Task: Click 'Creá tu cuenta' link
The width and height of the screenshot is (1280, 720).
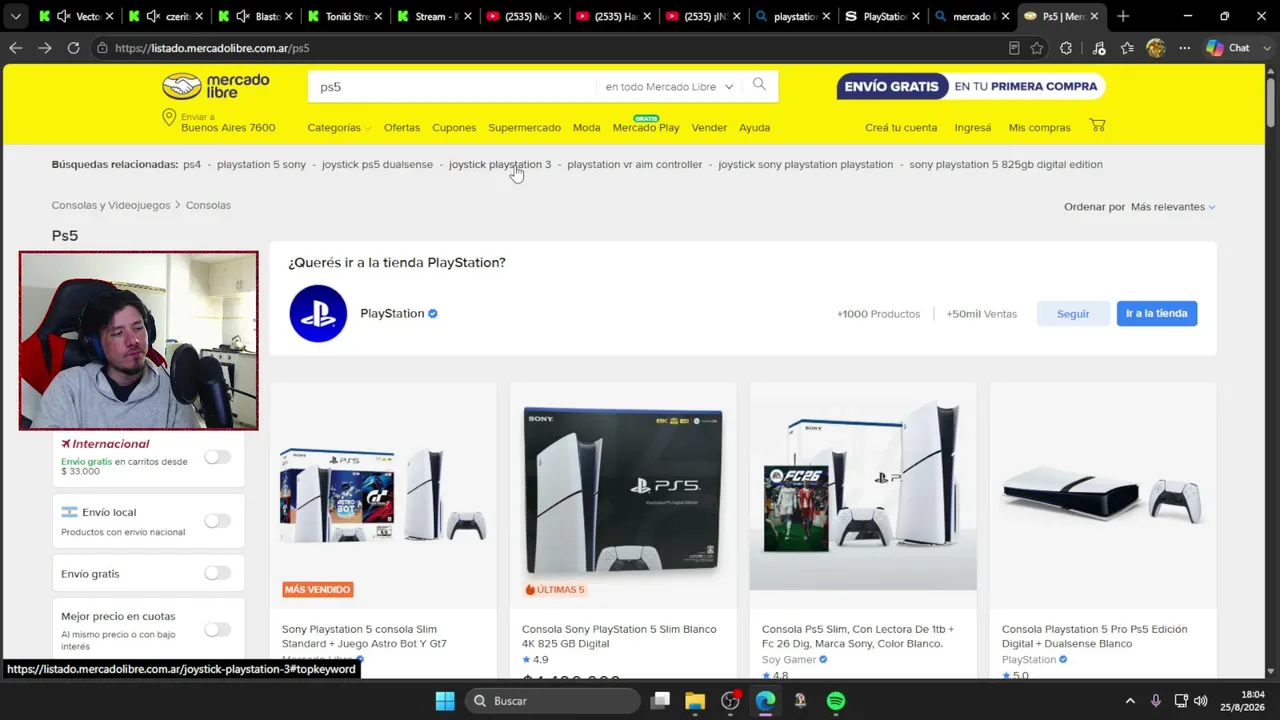Action: coord(901,128)
